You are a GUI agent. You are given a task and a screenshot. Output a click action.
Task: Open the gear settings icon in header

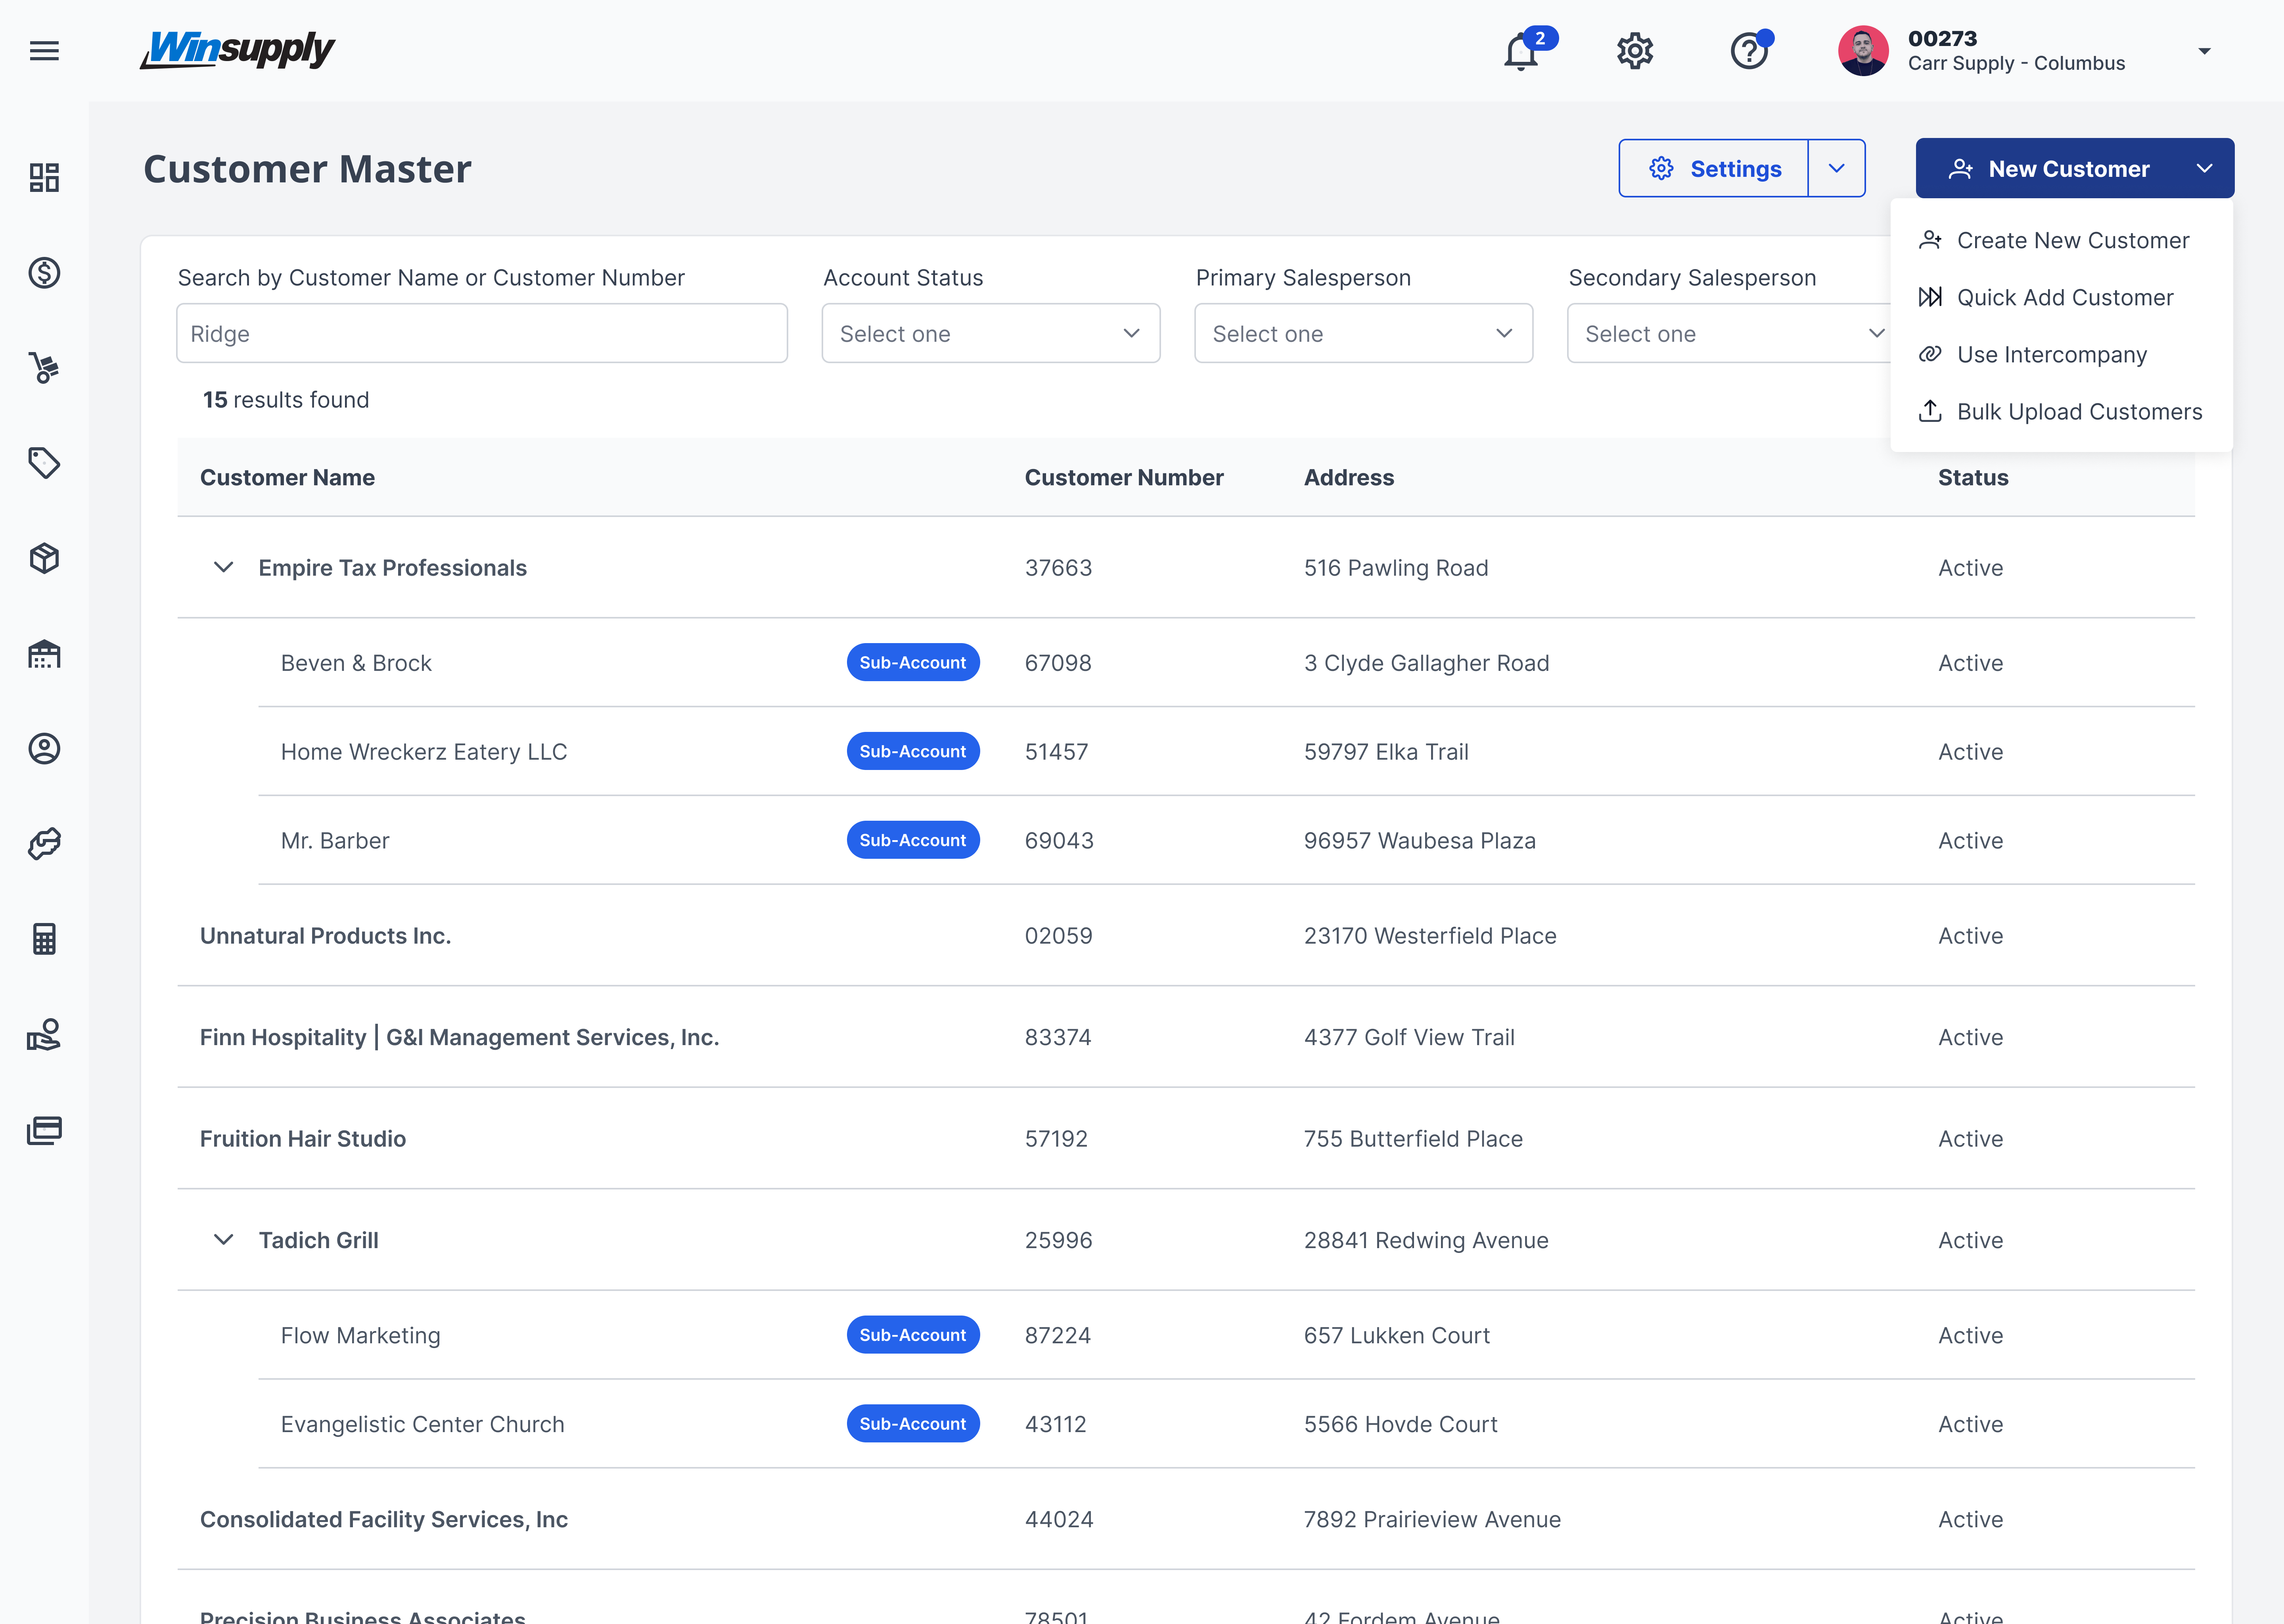pyautogui.click(x=1635, y=51)
